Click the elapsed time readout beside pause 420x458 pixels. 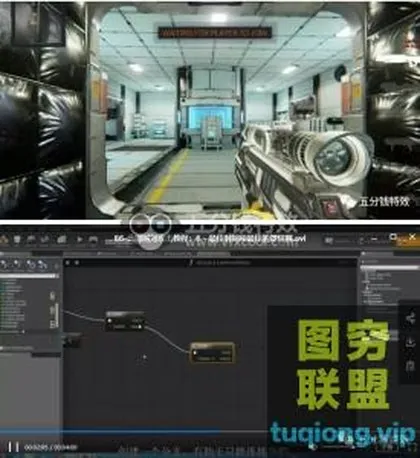click(x=50, y=447)
